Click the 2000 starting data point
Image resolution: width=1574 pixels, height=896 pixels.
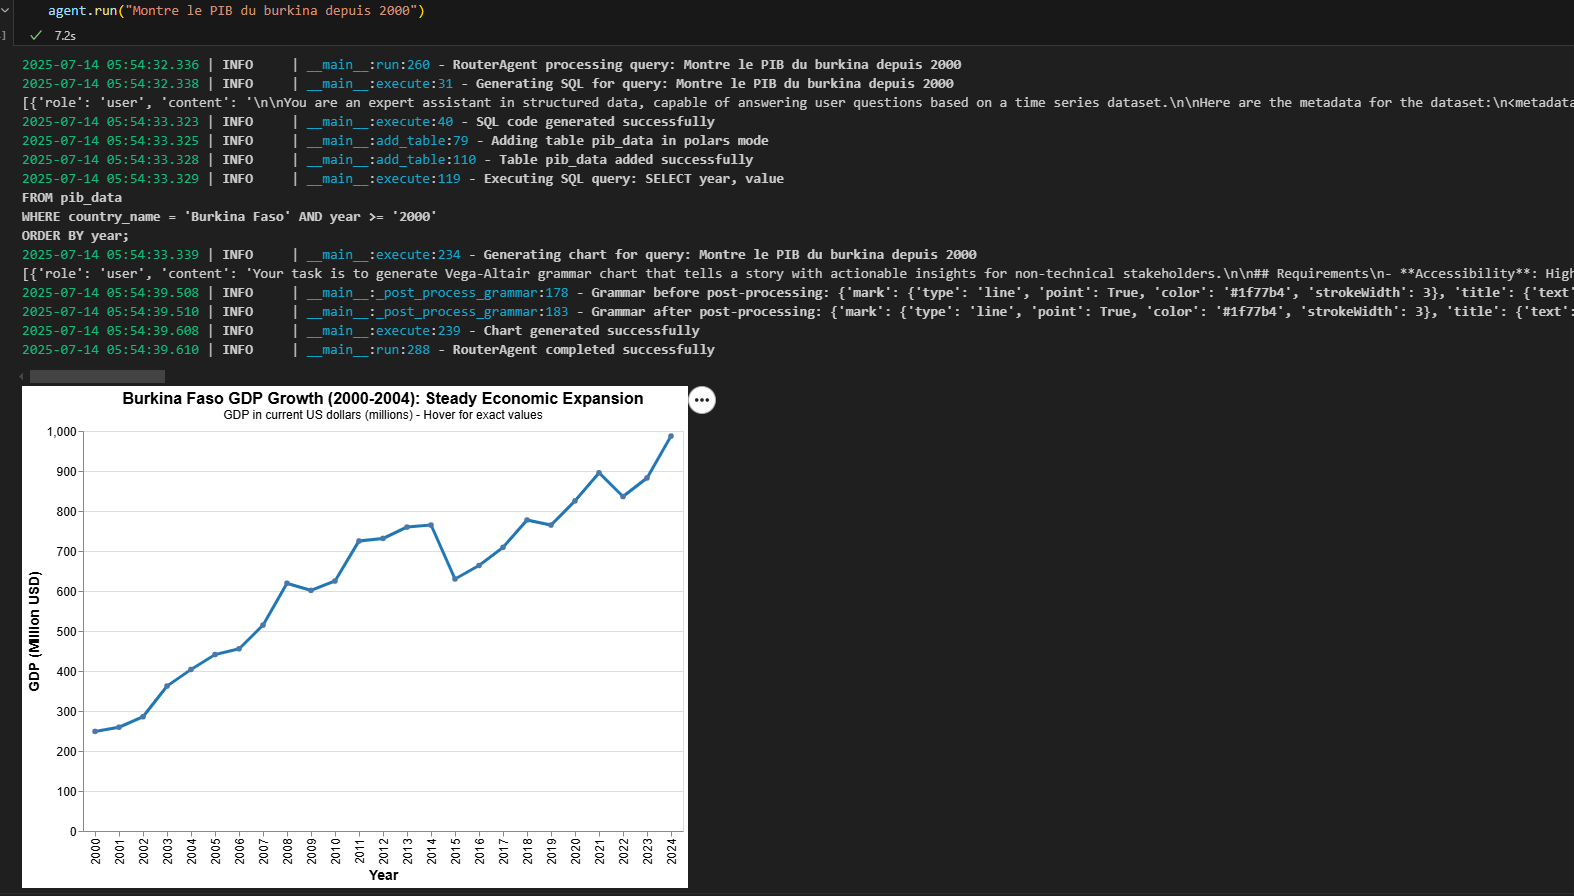tap(95, 731)
